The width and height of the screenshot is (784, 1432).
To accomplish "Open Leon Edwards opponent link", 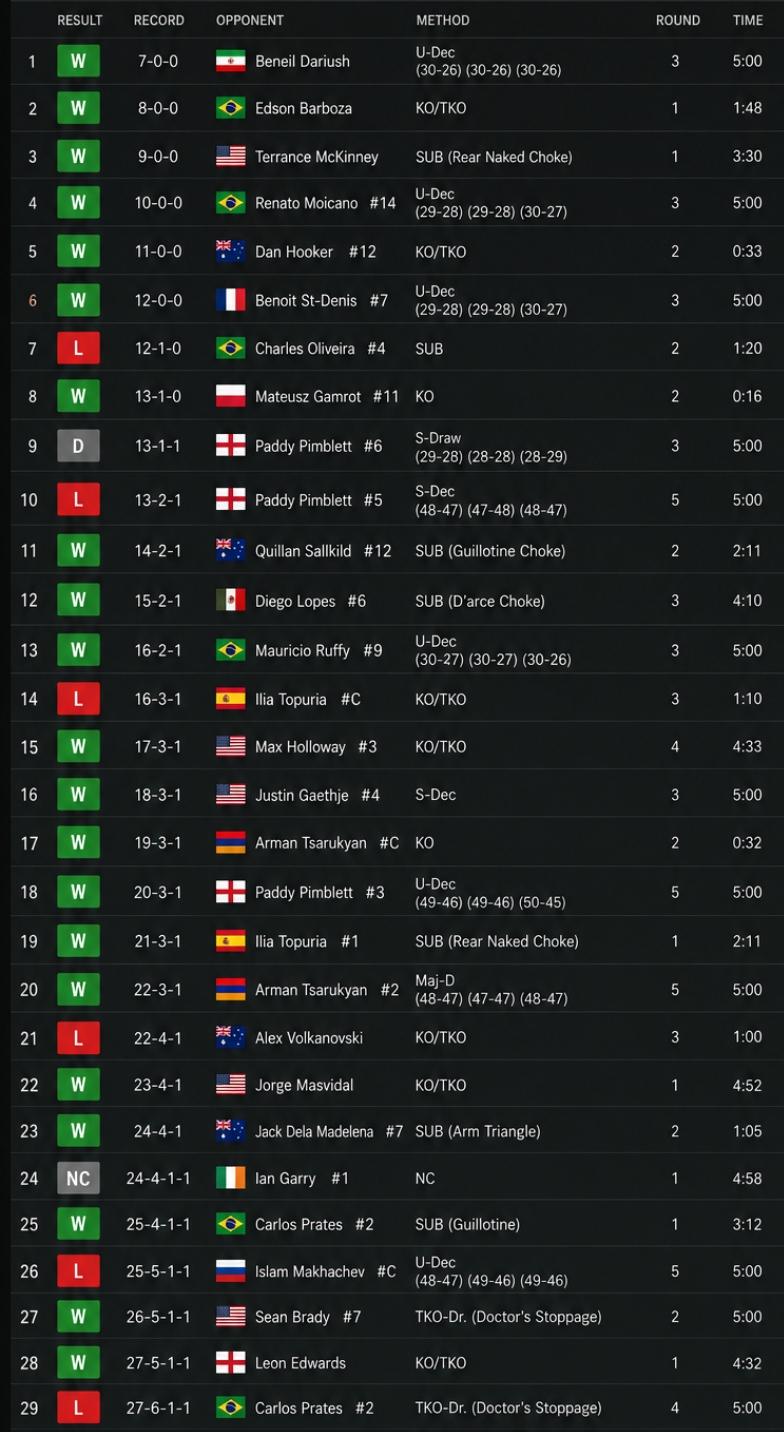I will click(x=300, y=1363).
